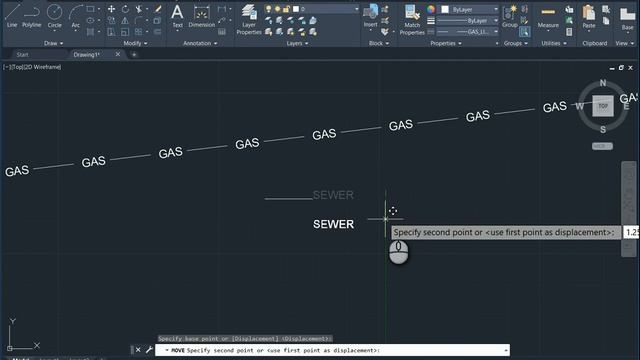
Task: Click the N compass point on ViewCube
Action: (603, 83)
